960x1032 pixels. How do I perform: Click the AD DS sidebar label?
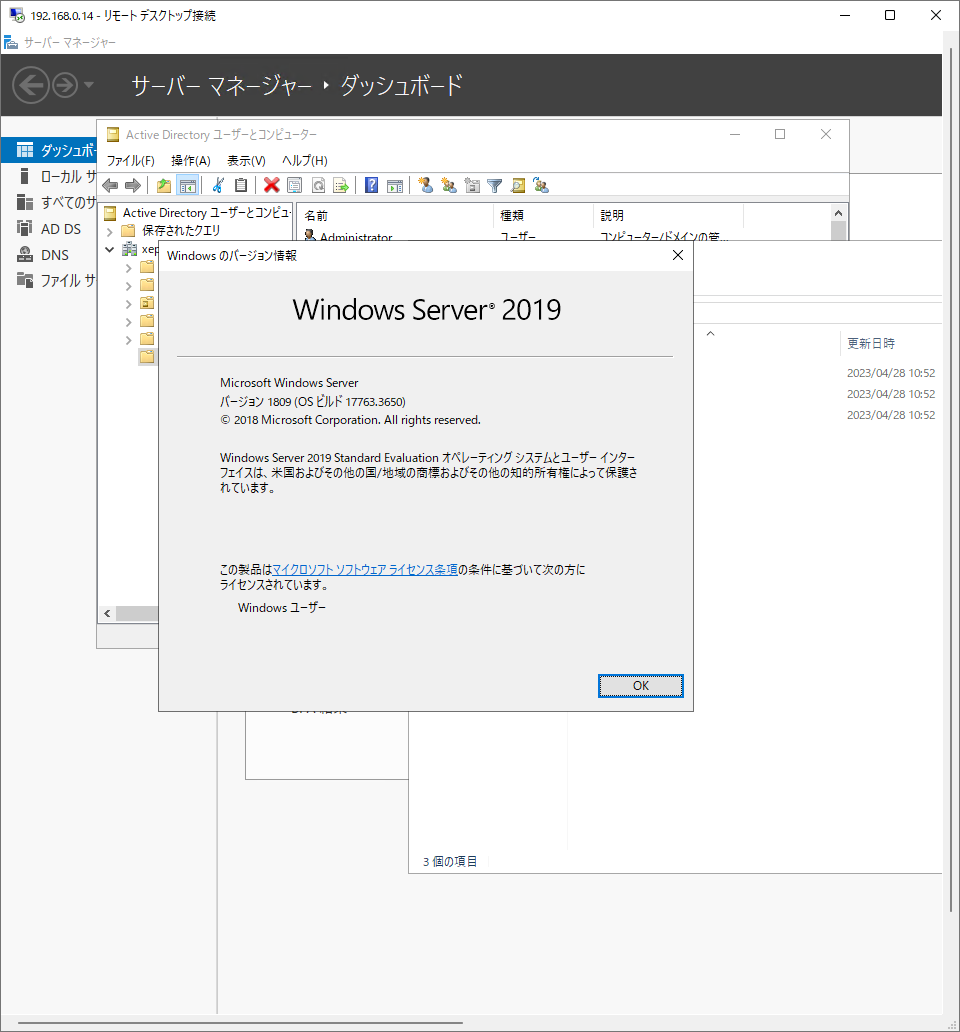pos(61,229)
